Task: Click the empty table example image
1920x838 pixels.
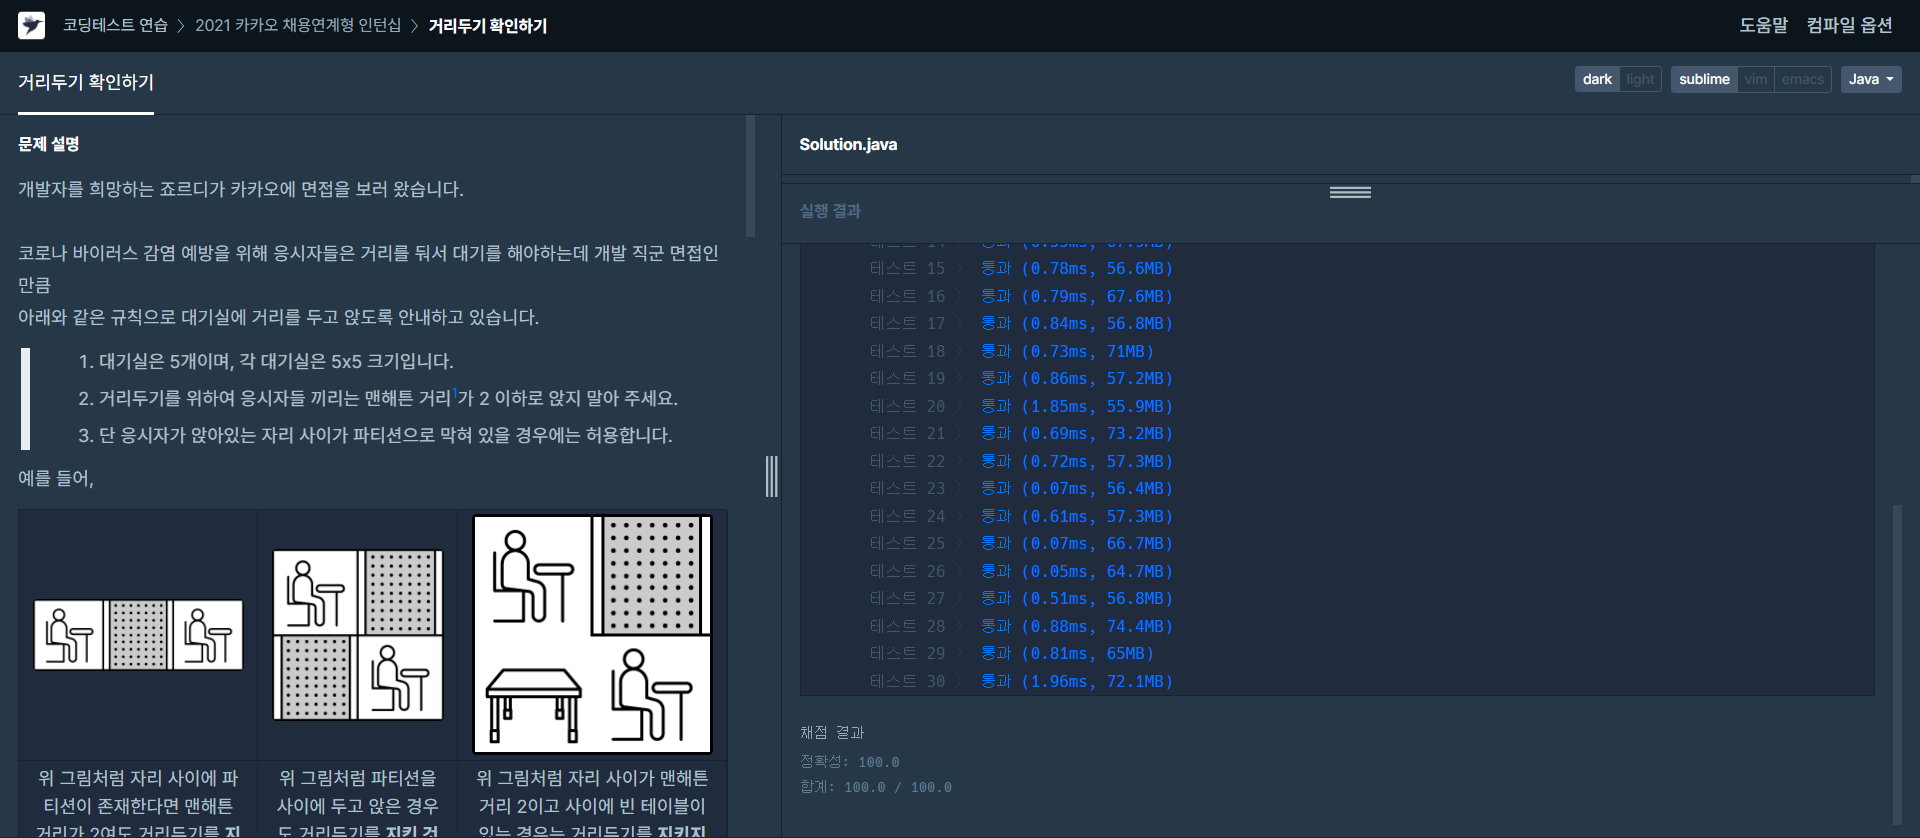Action: 592,634
